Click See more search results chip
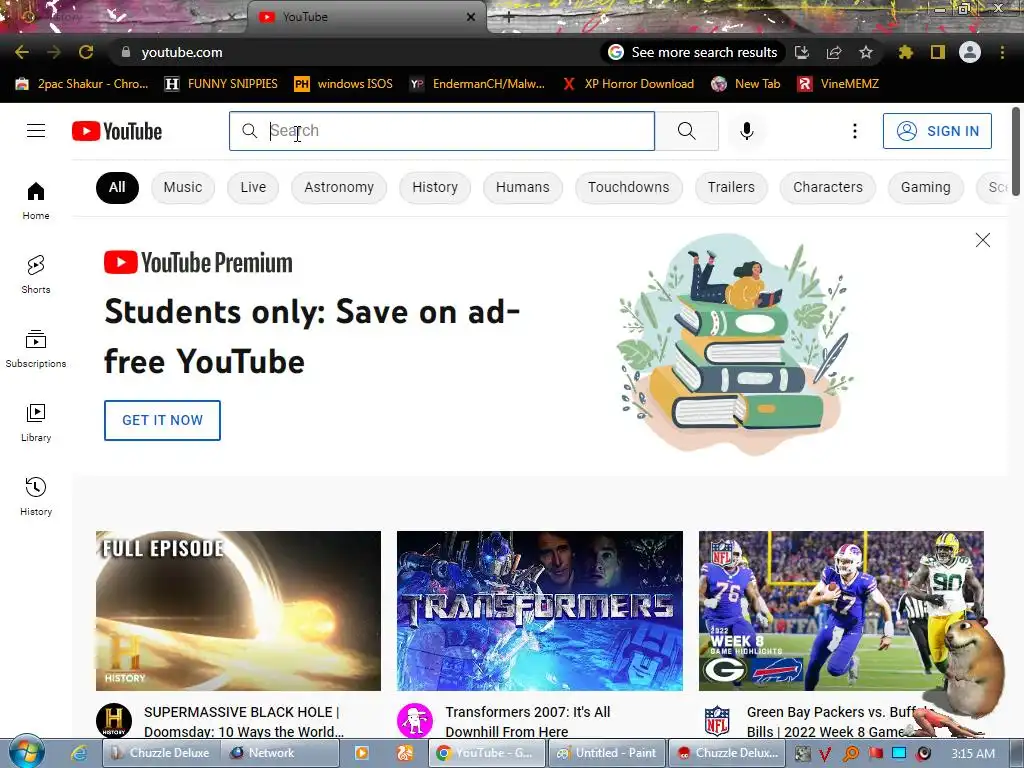This screenshot has width=1024, height=768. [x=692, y=52]
